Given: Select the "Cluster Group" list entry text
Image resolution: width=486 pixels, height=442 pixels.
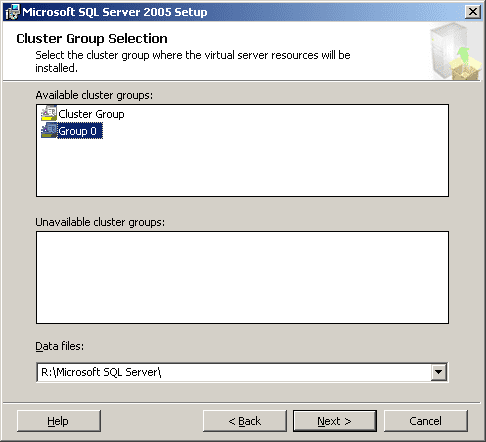Looking at the screenshot, I should tap(91, 114).
